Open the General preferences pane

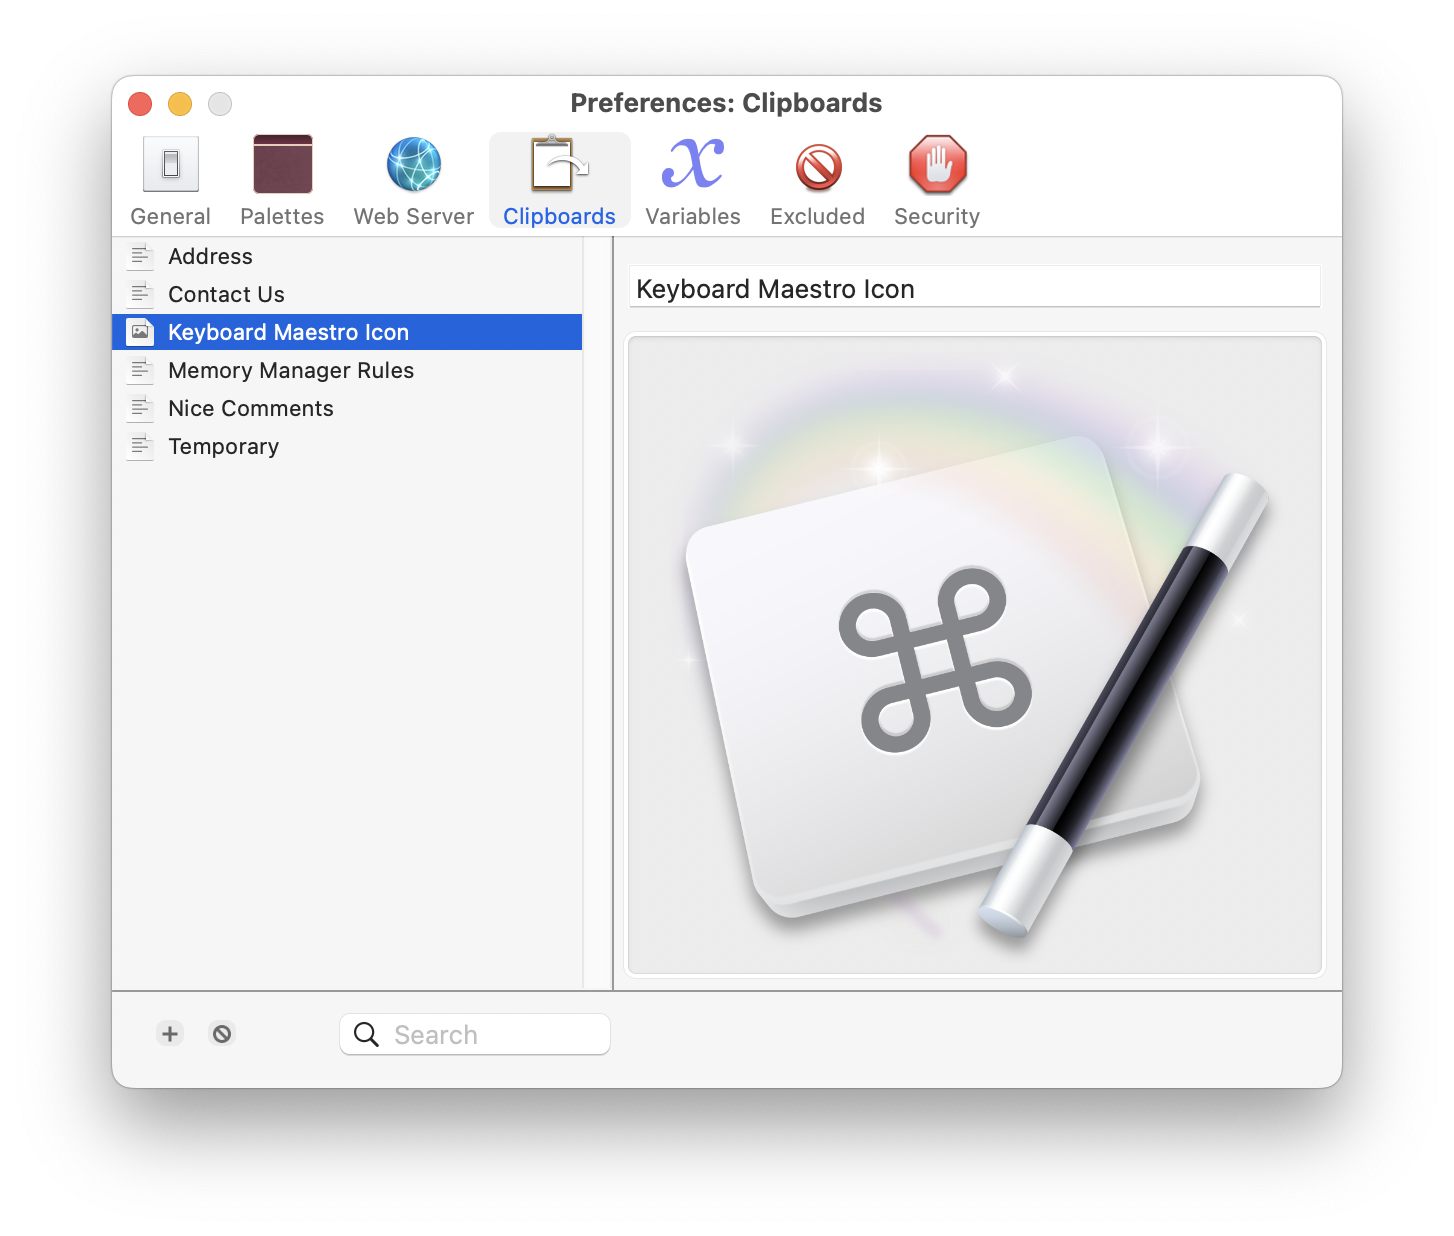pos(170,181)
